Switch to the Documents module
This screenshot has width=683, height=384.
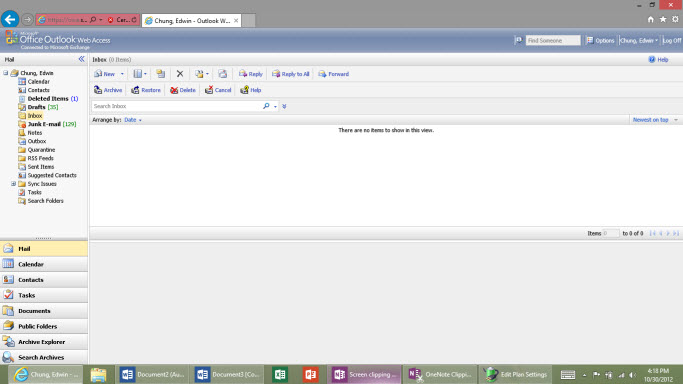44,311
